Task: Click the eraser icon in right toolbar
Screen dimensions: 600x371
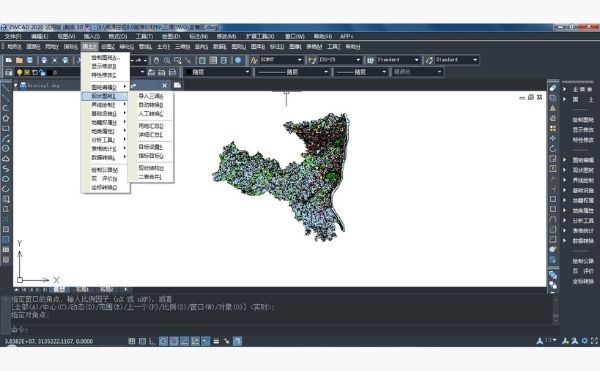Action: (x=553, y=88)
